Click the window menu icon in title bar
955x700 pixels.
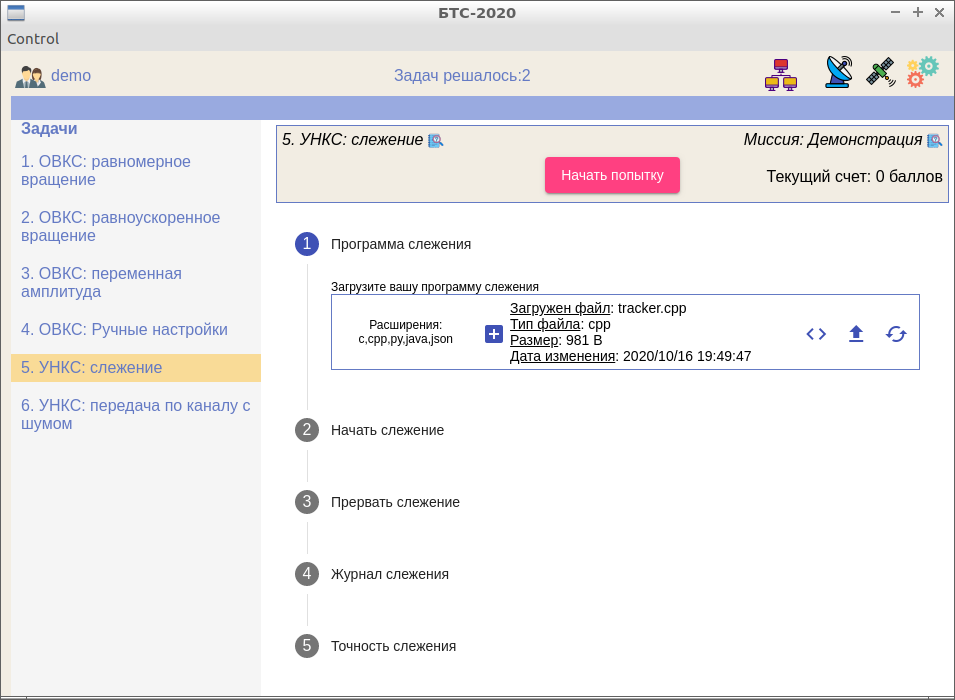(16, 13)
